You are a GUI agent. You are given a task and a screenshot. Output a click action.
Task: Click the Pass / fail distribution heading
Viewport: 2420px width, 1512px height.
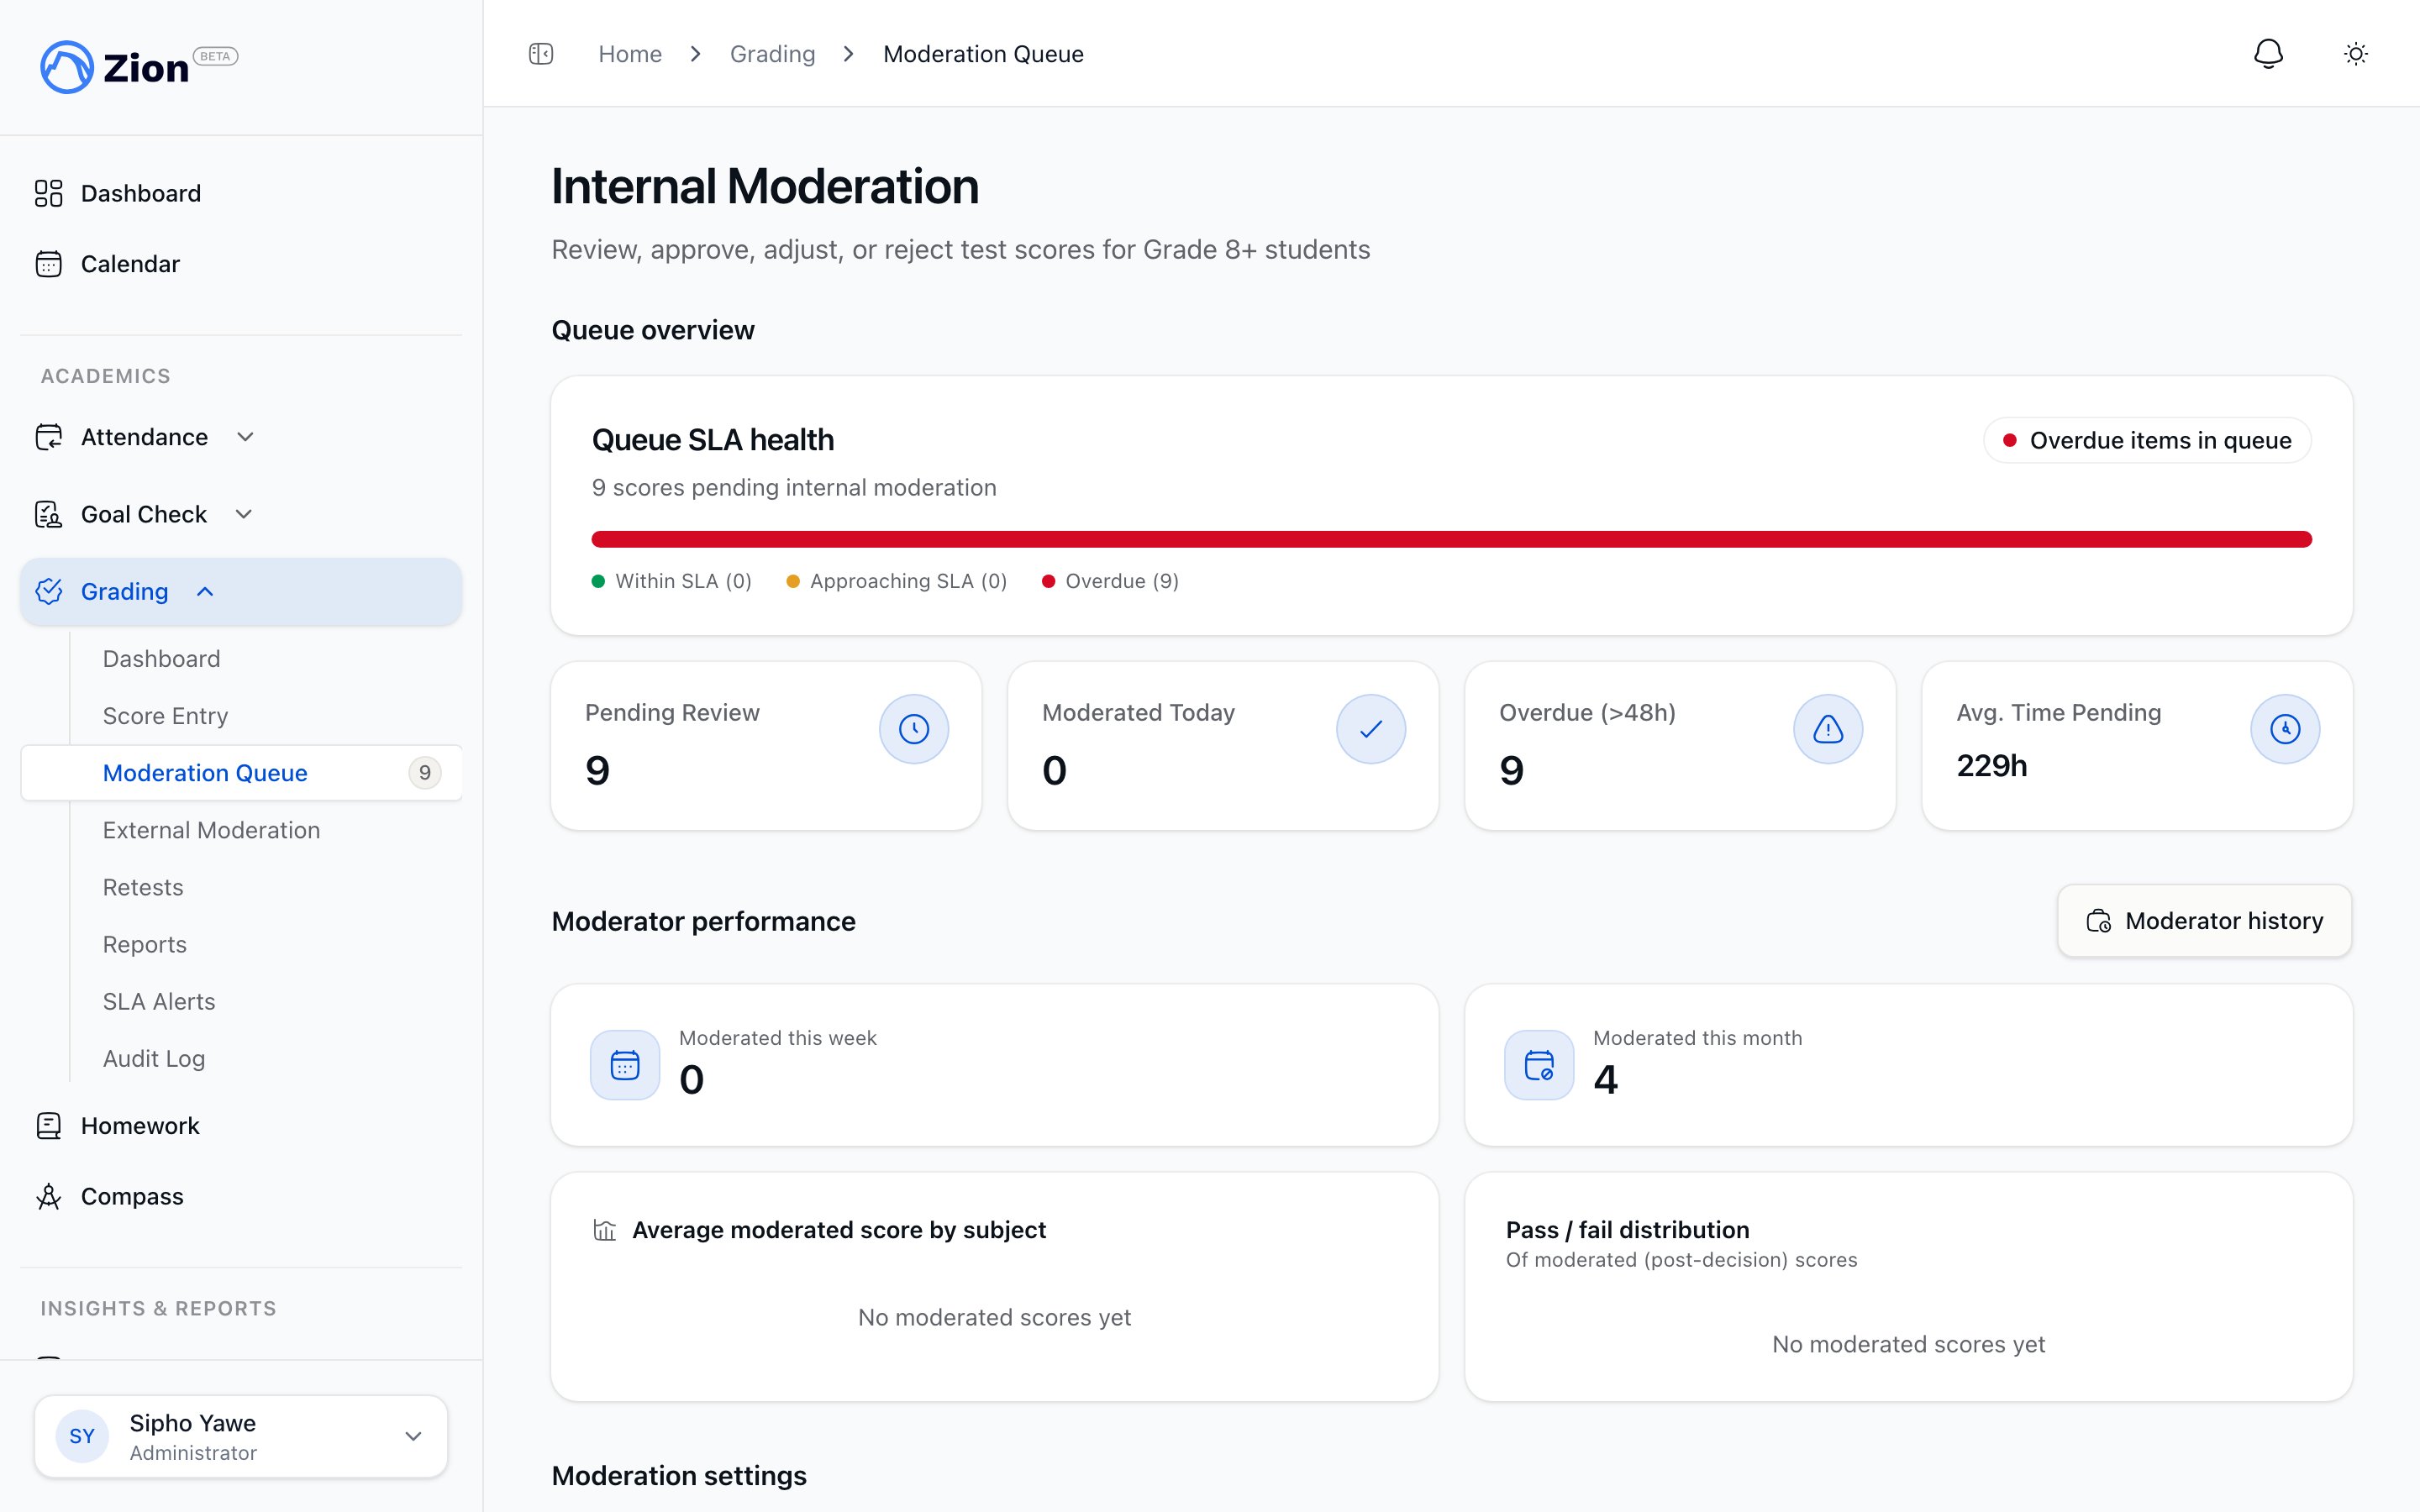coord(1627,1230)
